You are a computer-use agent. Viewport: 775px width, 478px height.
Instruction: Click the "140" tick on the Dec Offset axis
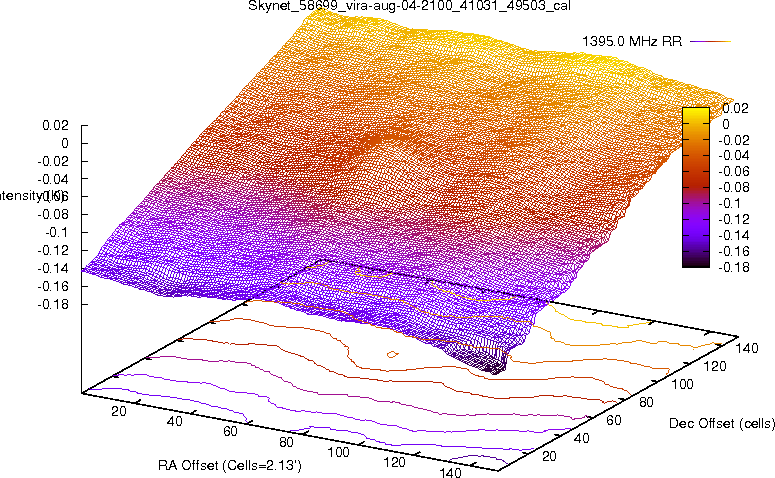[x=747, y=348]
